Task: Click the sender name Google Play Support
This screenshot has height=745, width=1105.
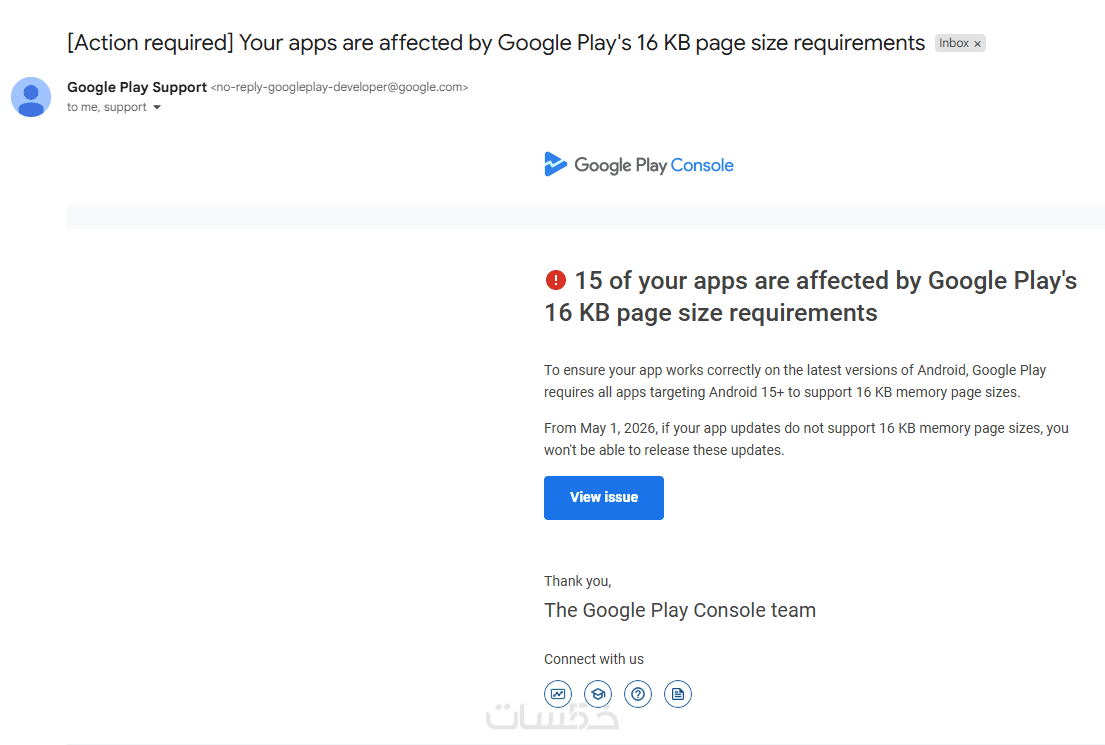Action: [x=137, y=87]
